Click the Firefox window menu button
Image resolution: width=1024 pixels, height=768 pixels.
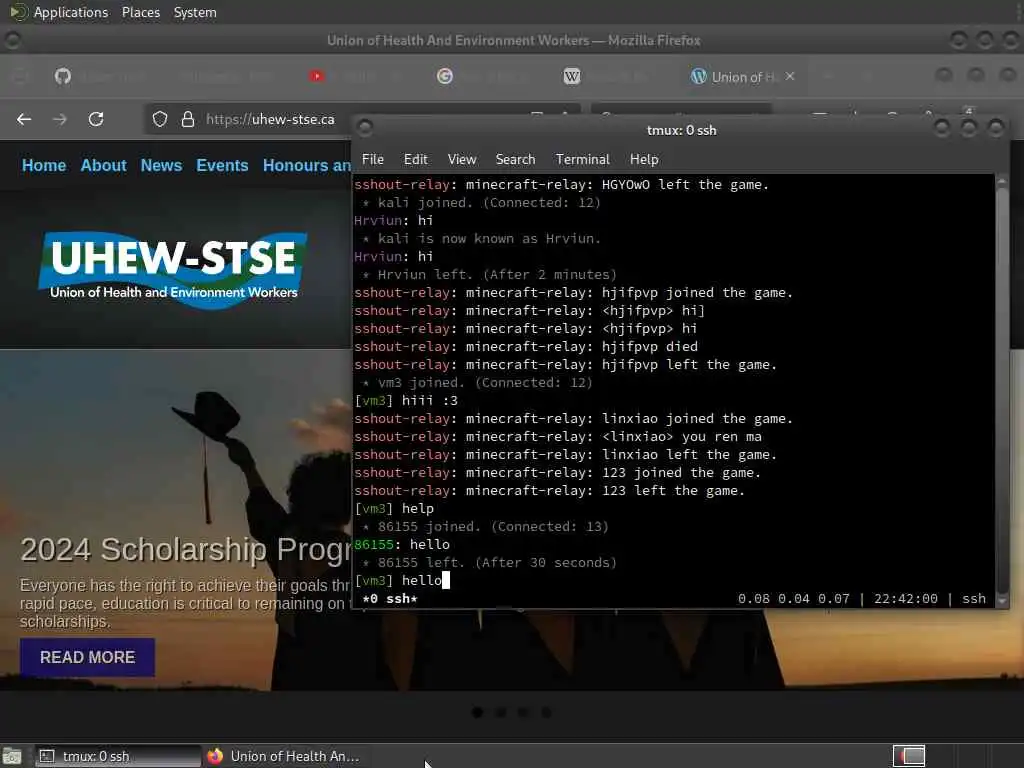click(12, 40)
